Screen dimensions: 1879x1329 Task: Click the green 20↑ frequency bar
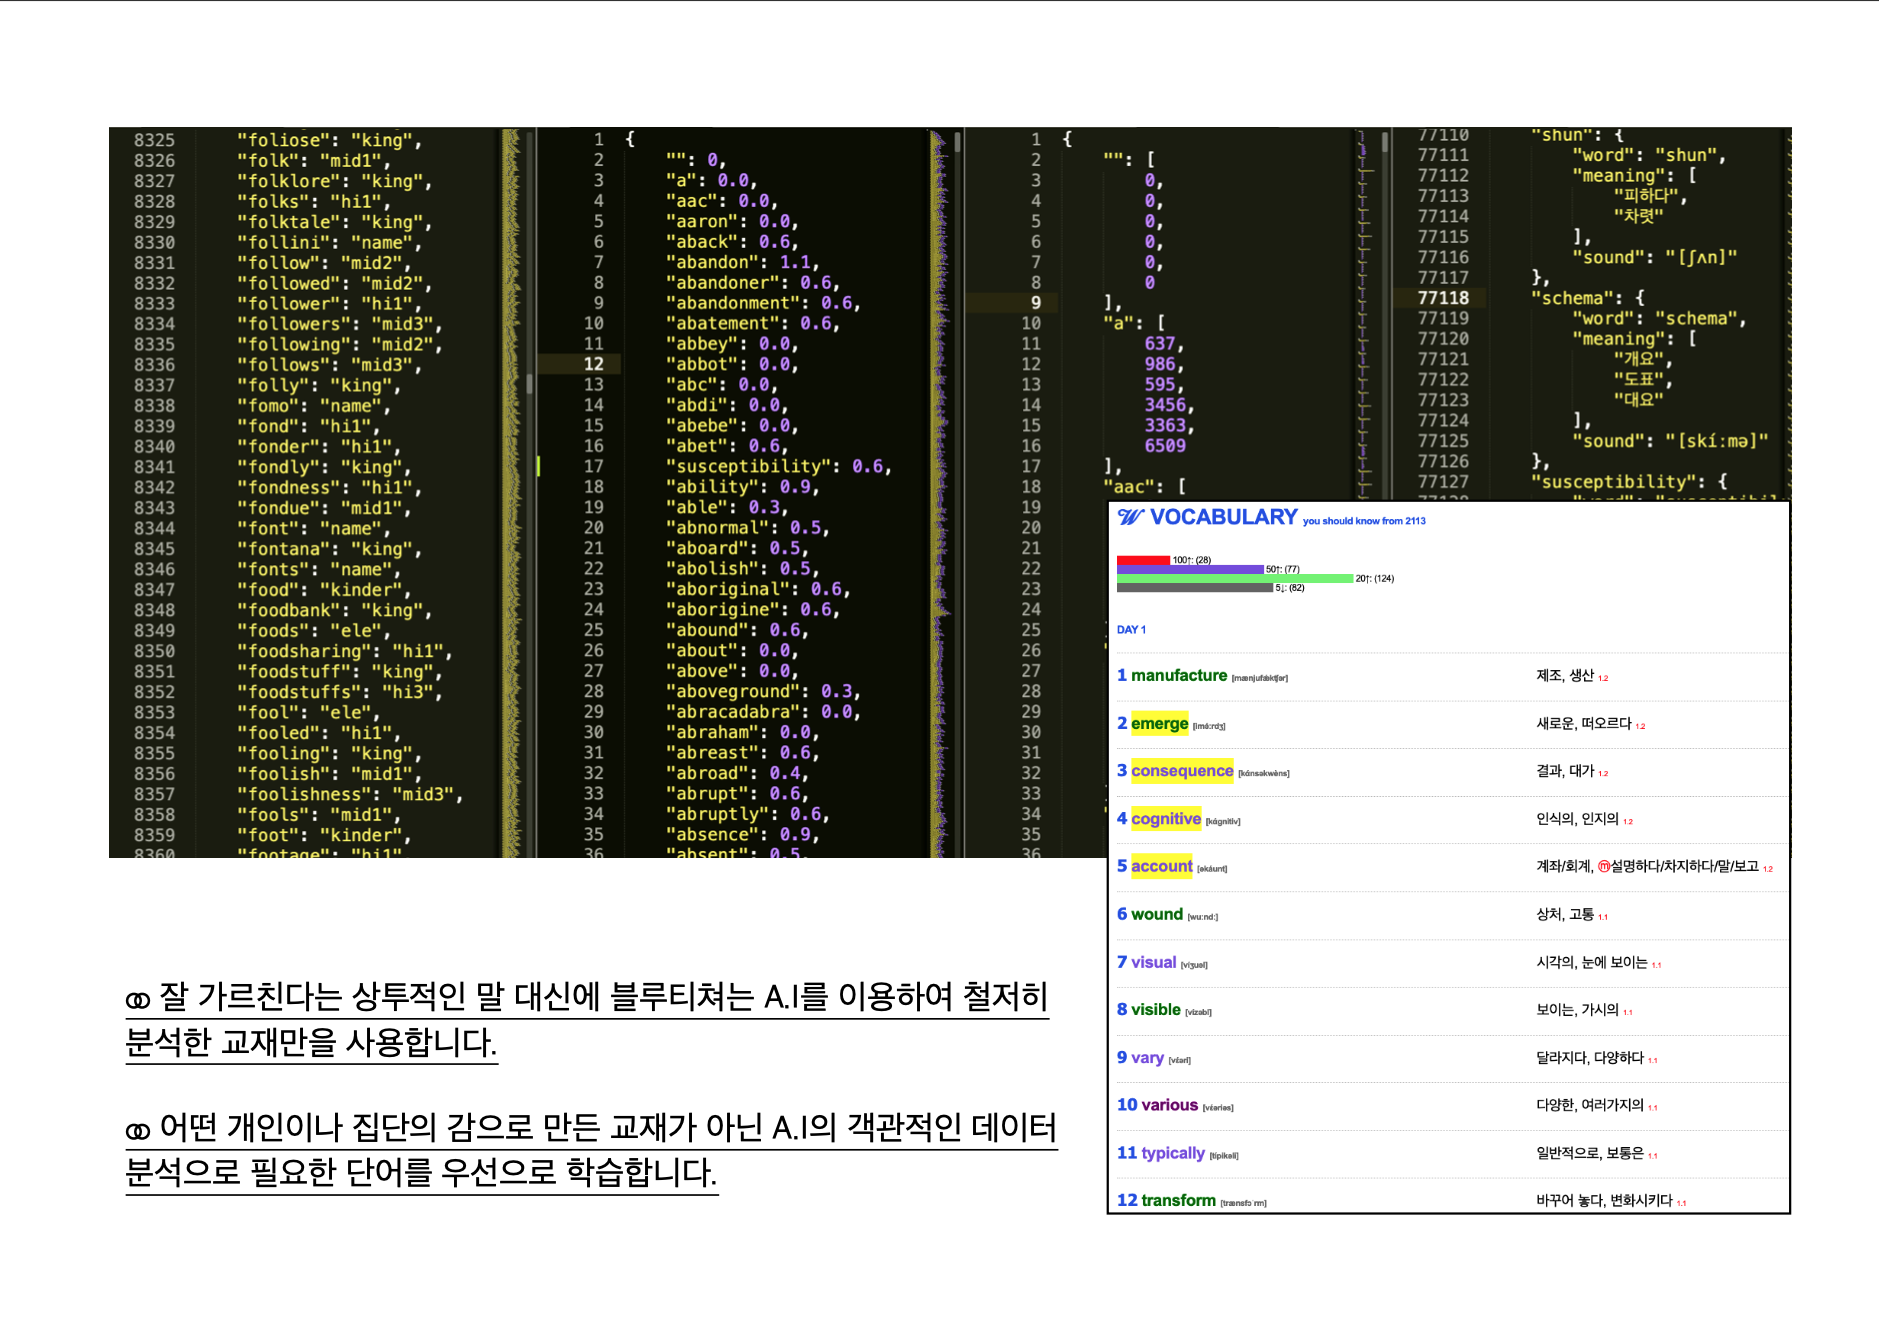(1234, 578)
